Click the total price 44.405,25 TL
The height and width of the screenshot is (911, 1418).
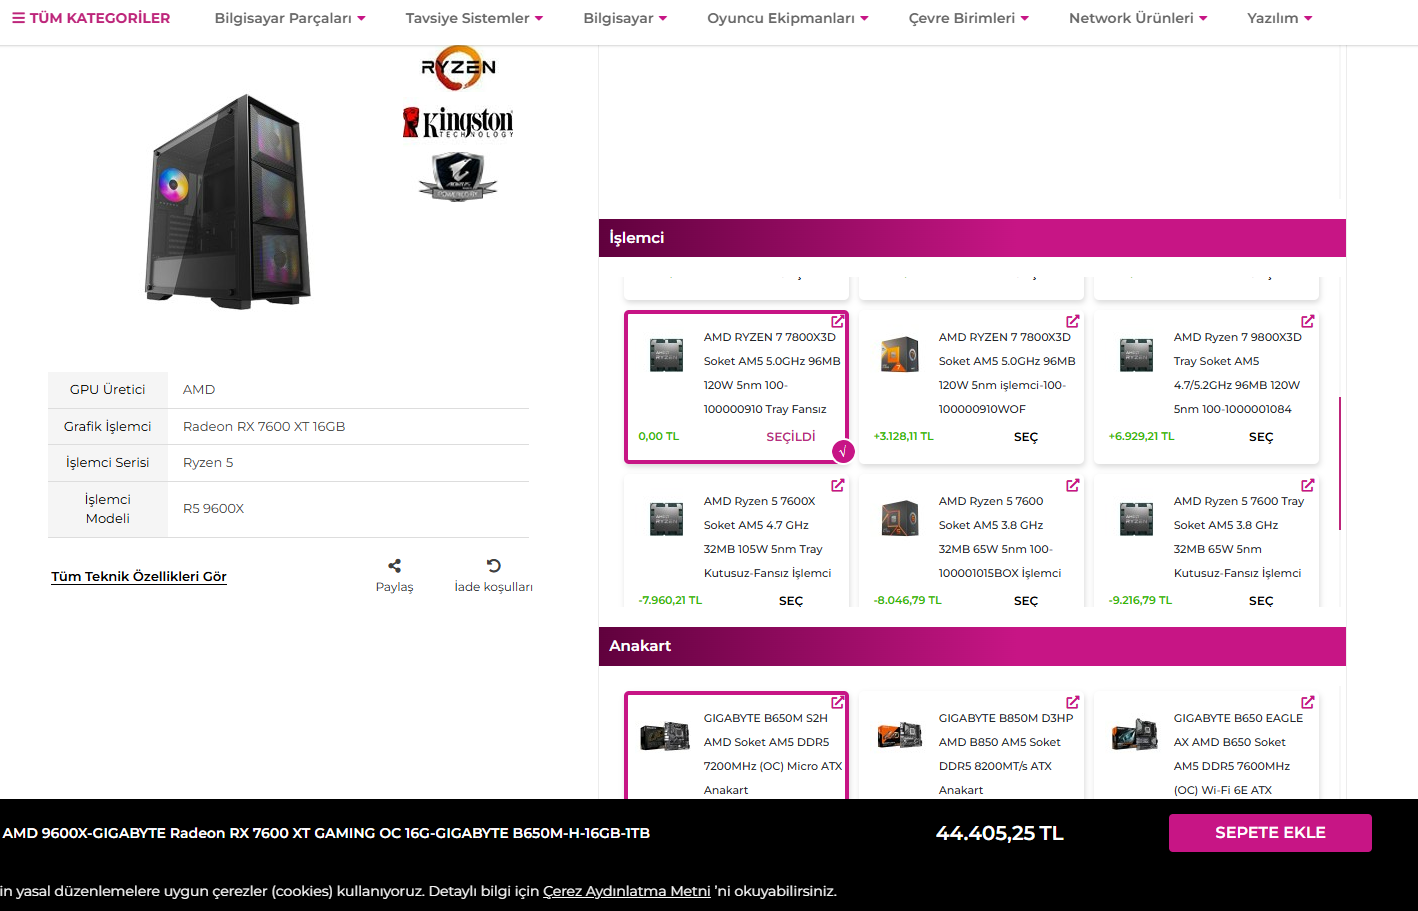[x=1000, y=833]
